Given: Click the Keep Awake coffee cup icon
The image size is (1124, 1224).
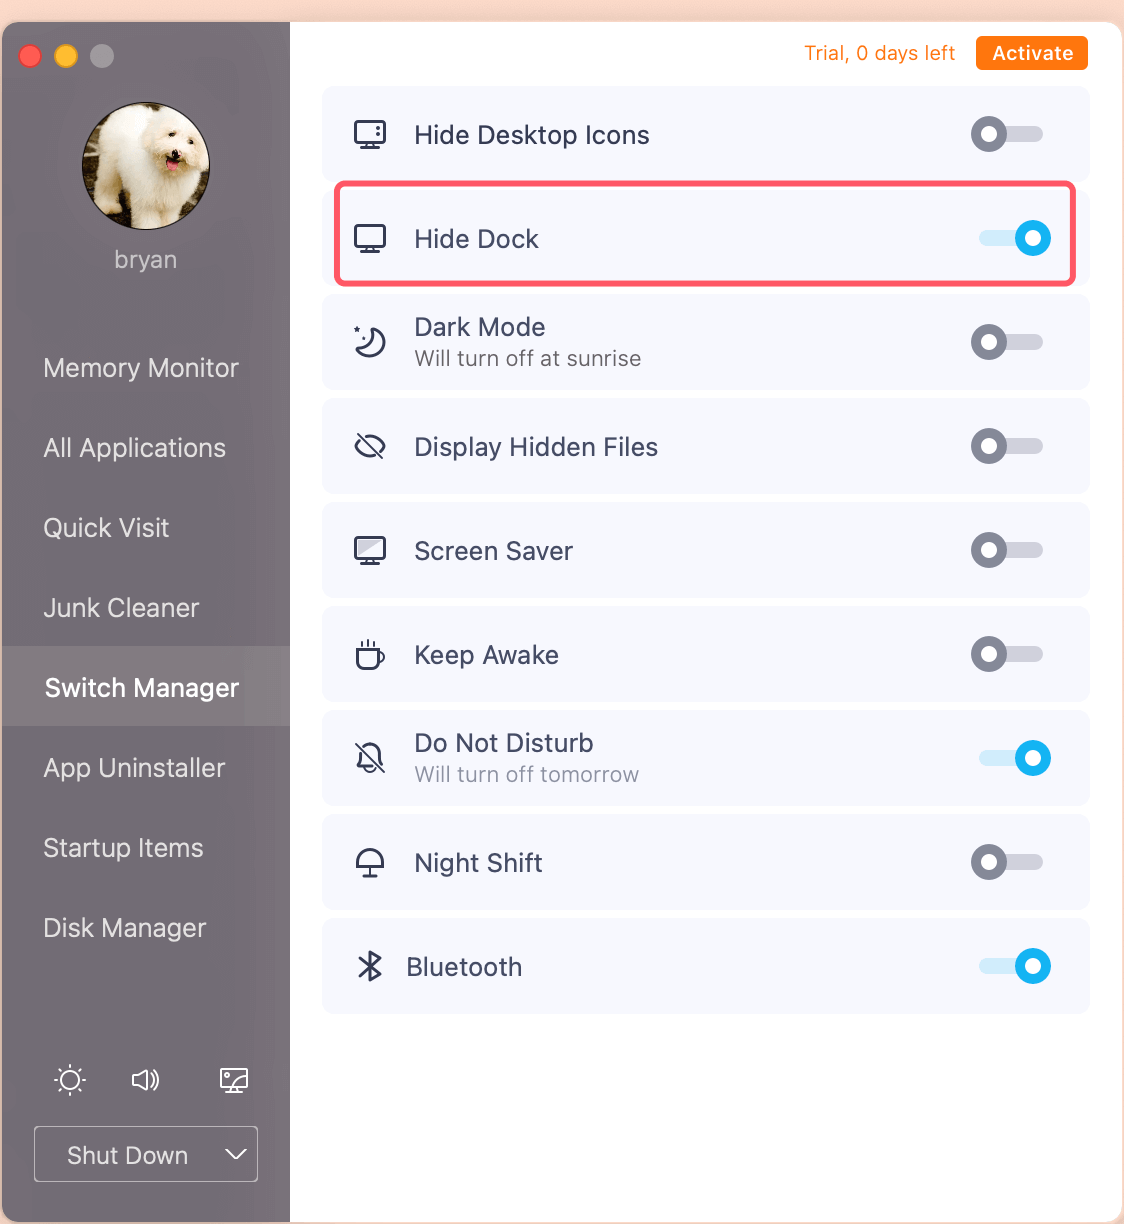Looking at the screenshot, I should (370, 655).
